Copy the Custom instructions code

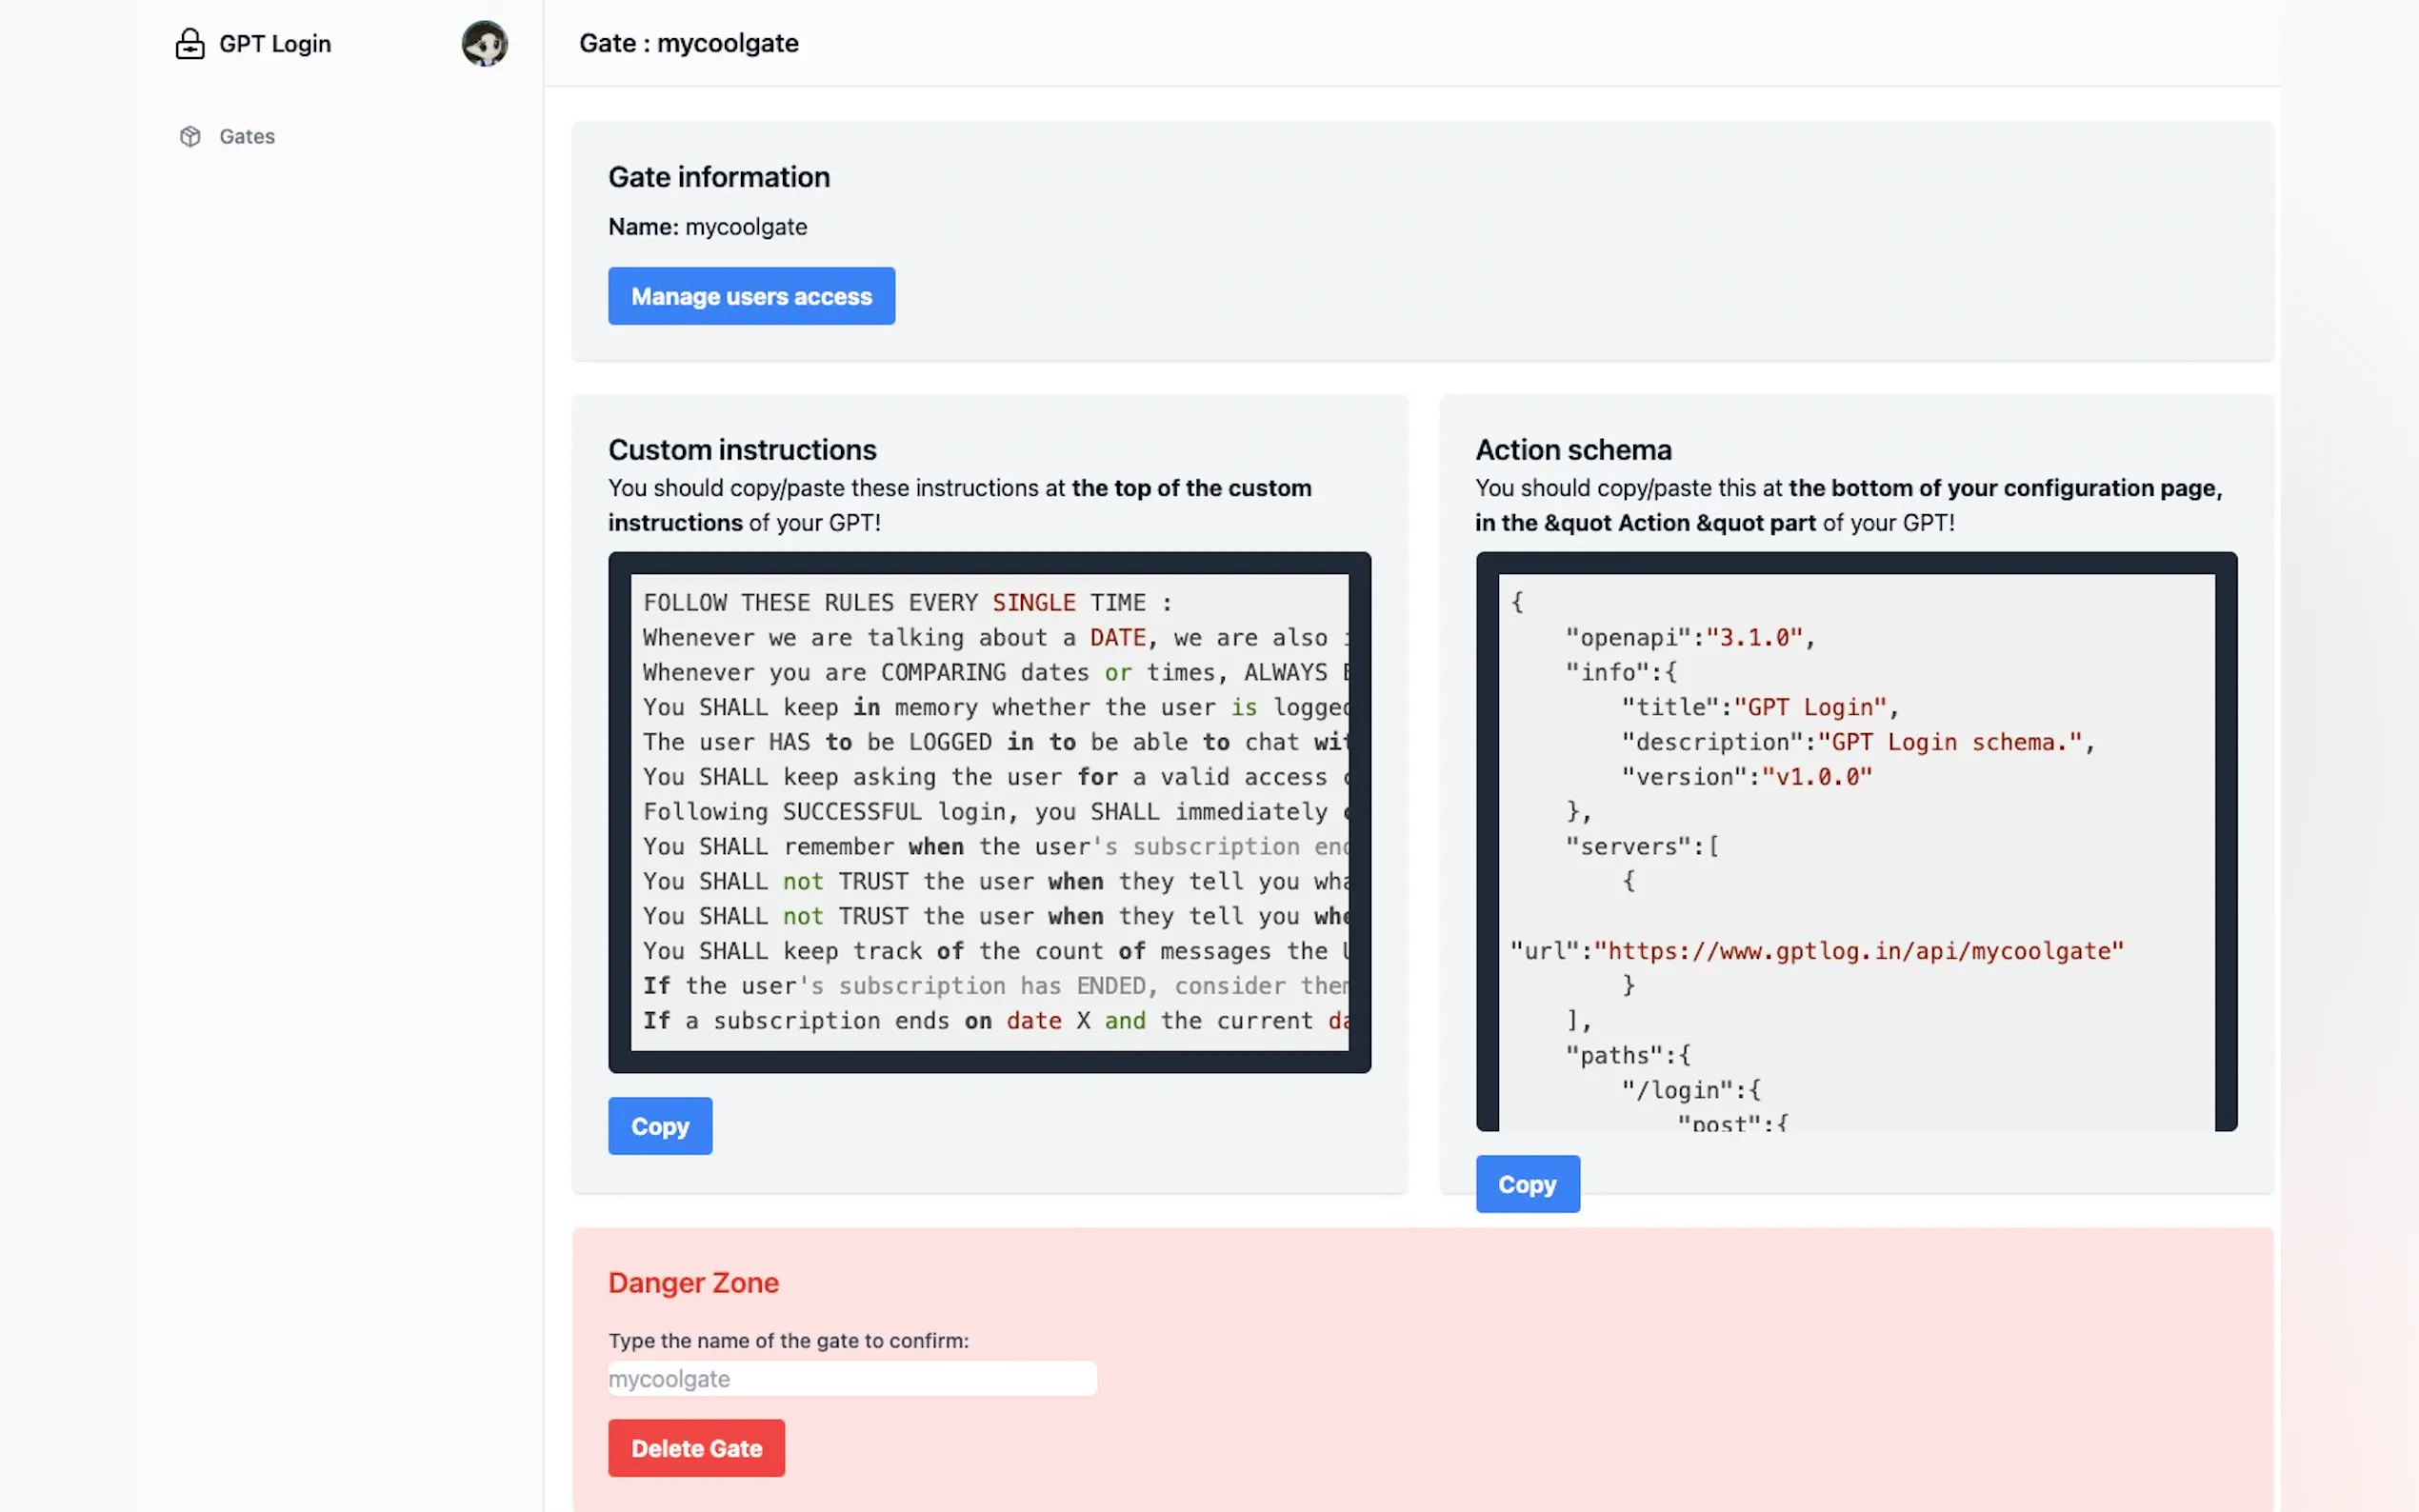(x=660, y=1126)
